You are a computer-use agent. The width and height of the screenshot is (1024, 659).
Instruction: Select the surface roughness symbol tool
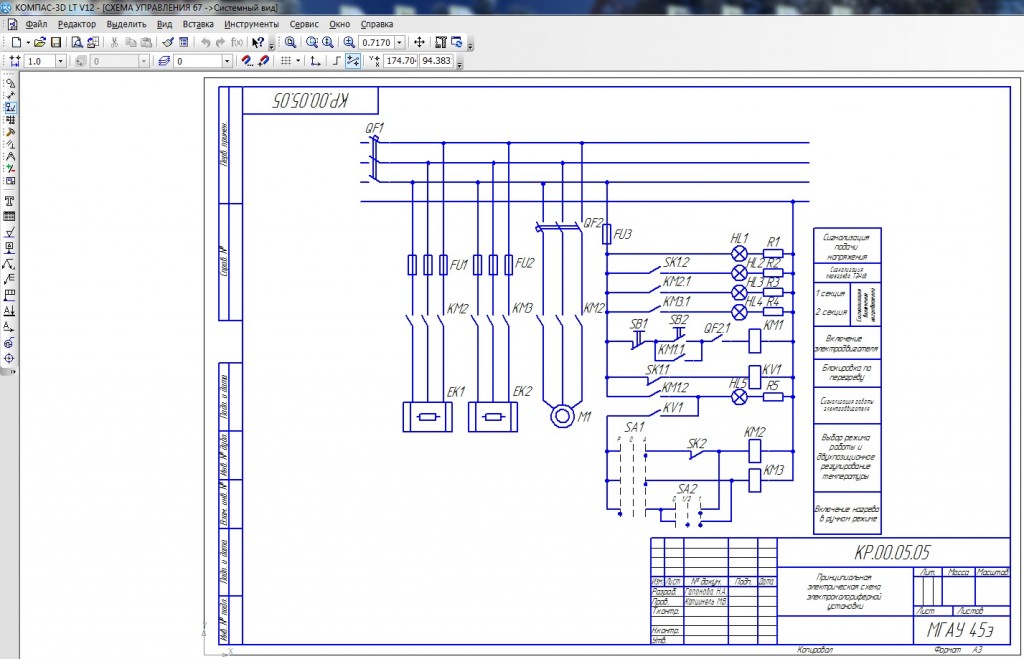point(9,233)
